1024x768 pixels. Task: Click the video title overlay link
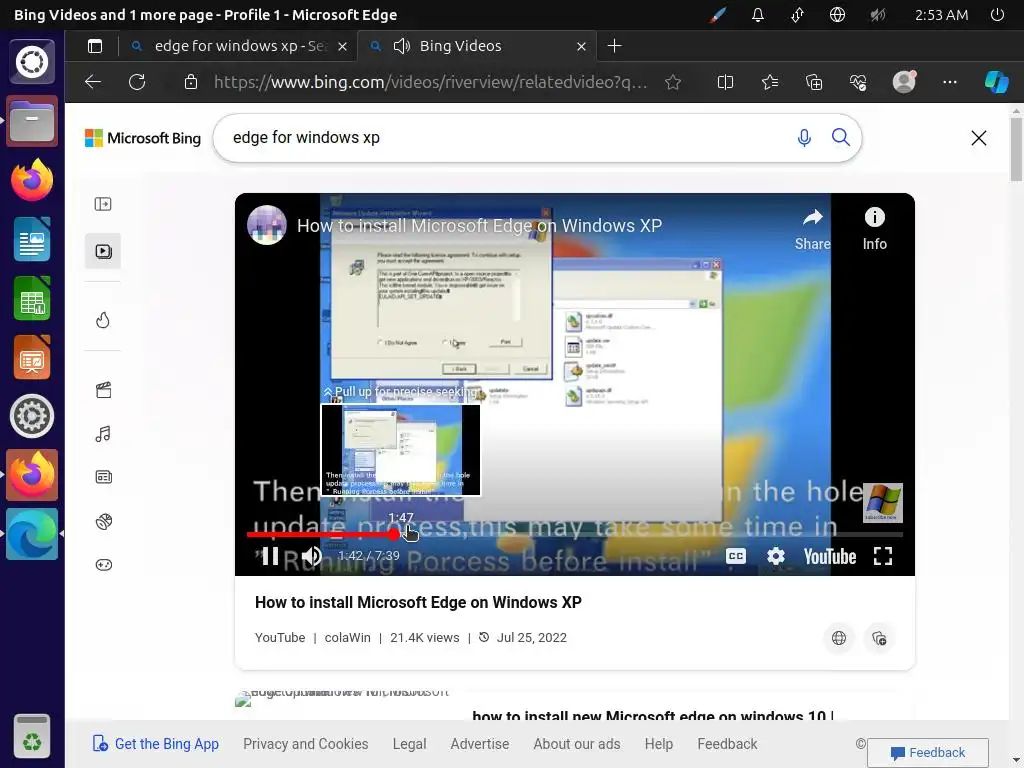coord(479,226)
